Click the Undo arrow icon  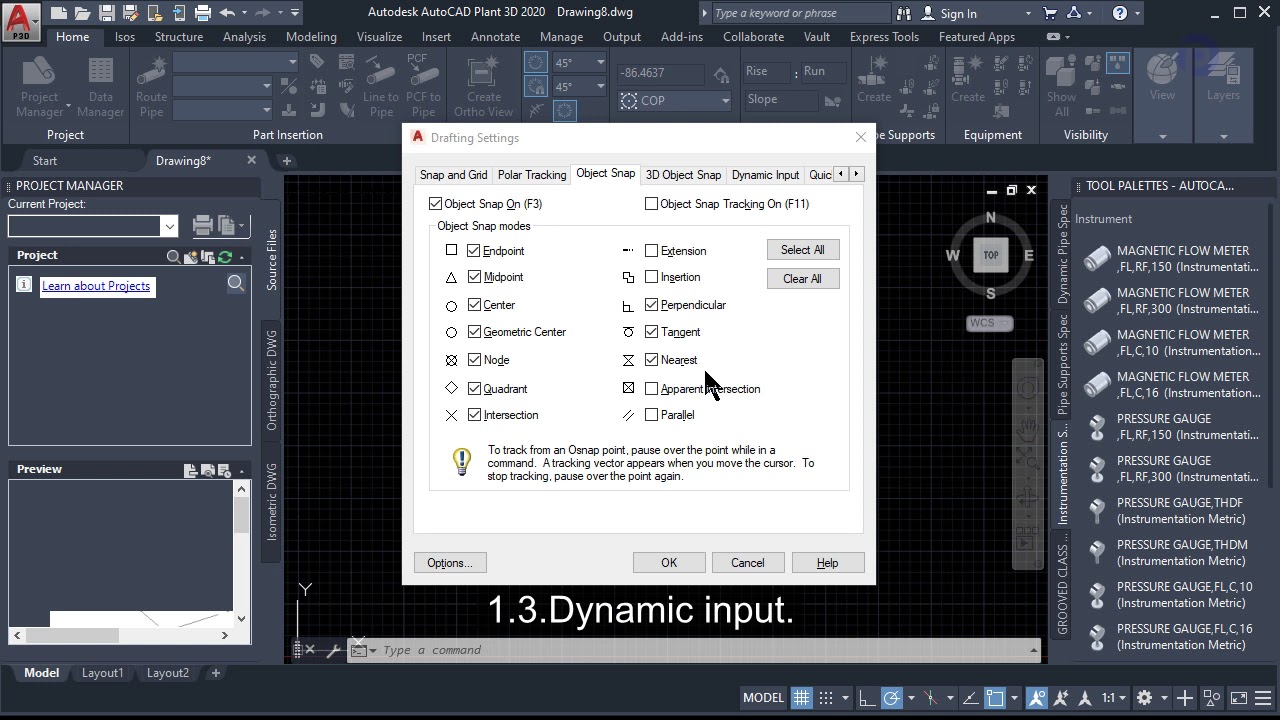[x=227, y=13]
